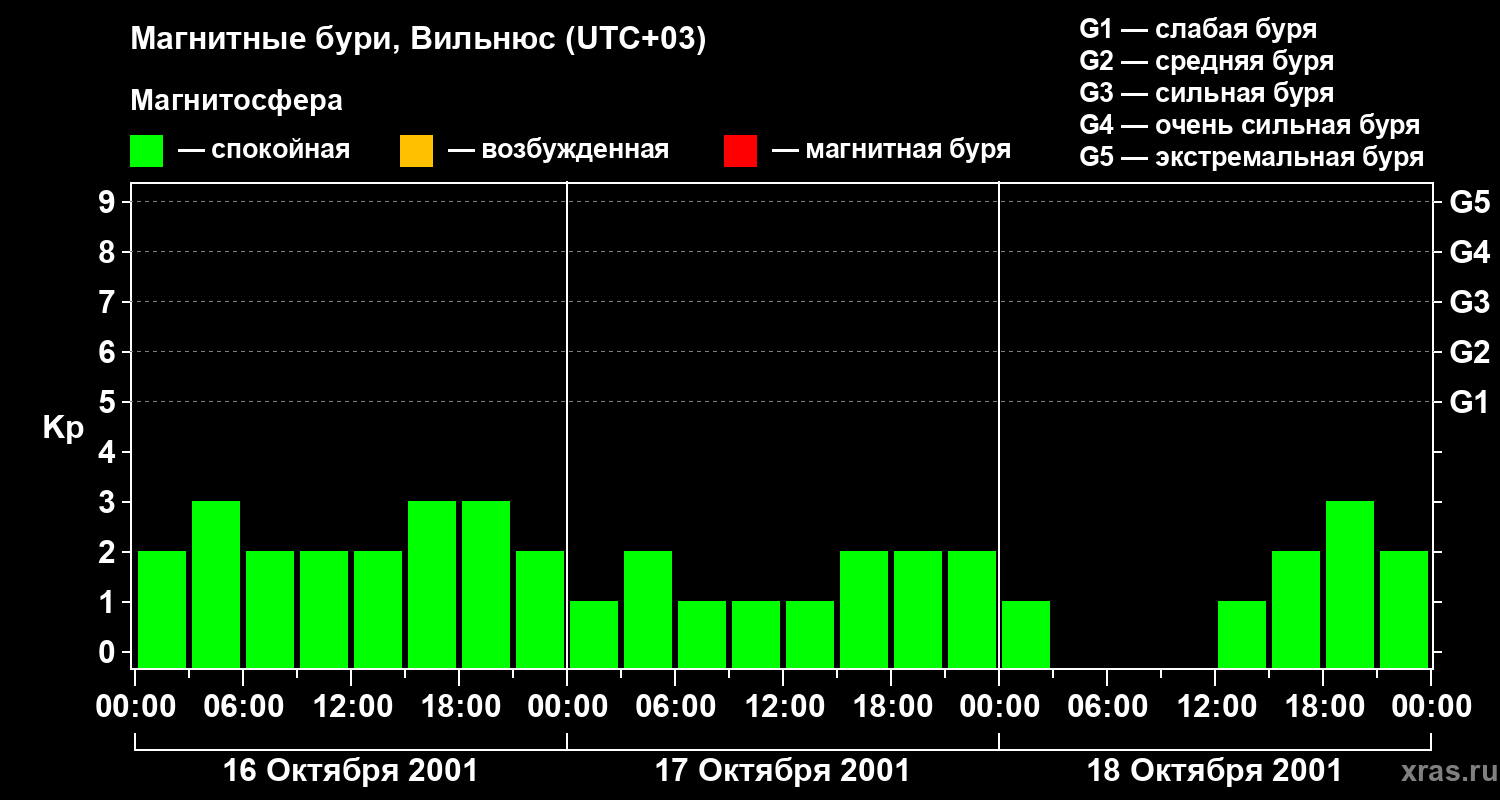Click the '17 Октября 2001' date label
The height and width of the screenshot is (800, 1500).
click(782, 771)
